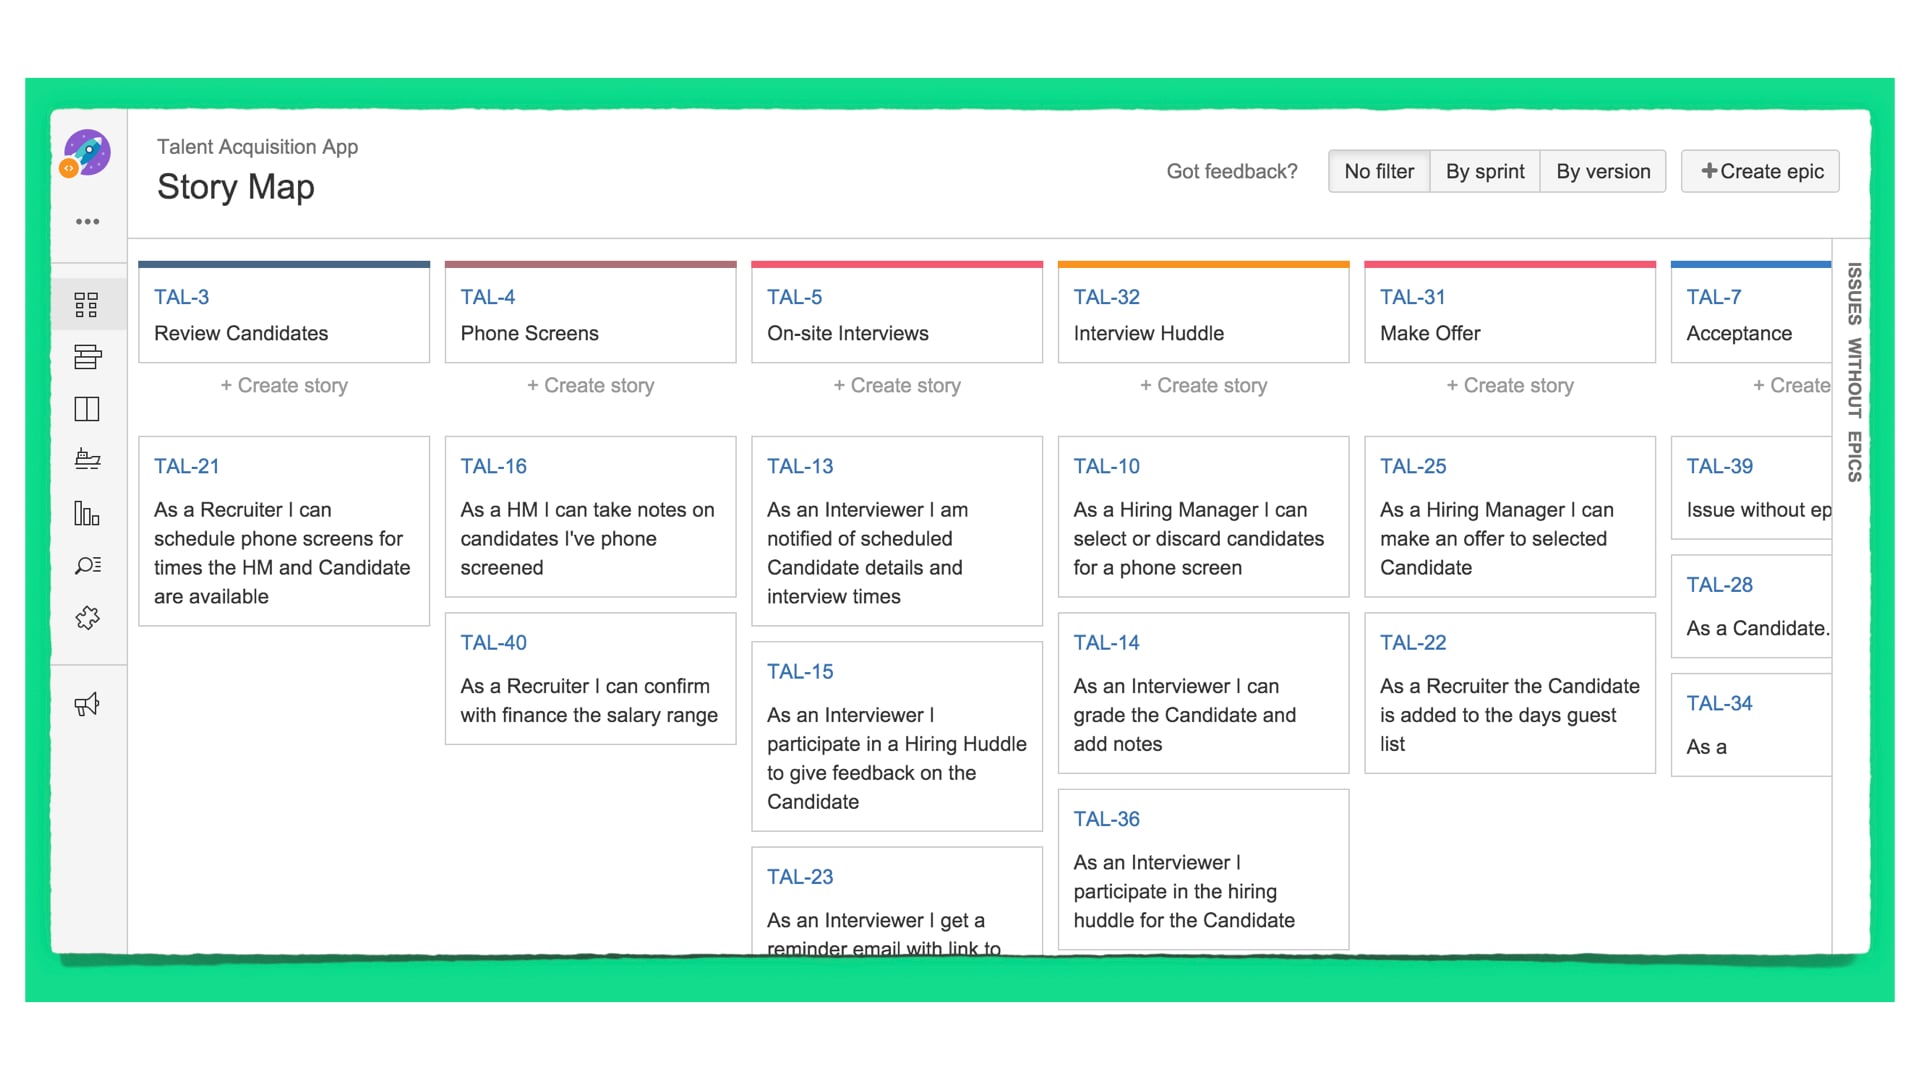Viewport: 1920px width, 1080px height.
Task: Open the issue search icon in sidebar
Action: pyautogui.click(x=87, y=565)
